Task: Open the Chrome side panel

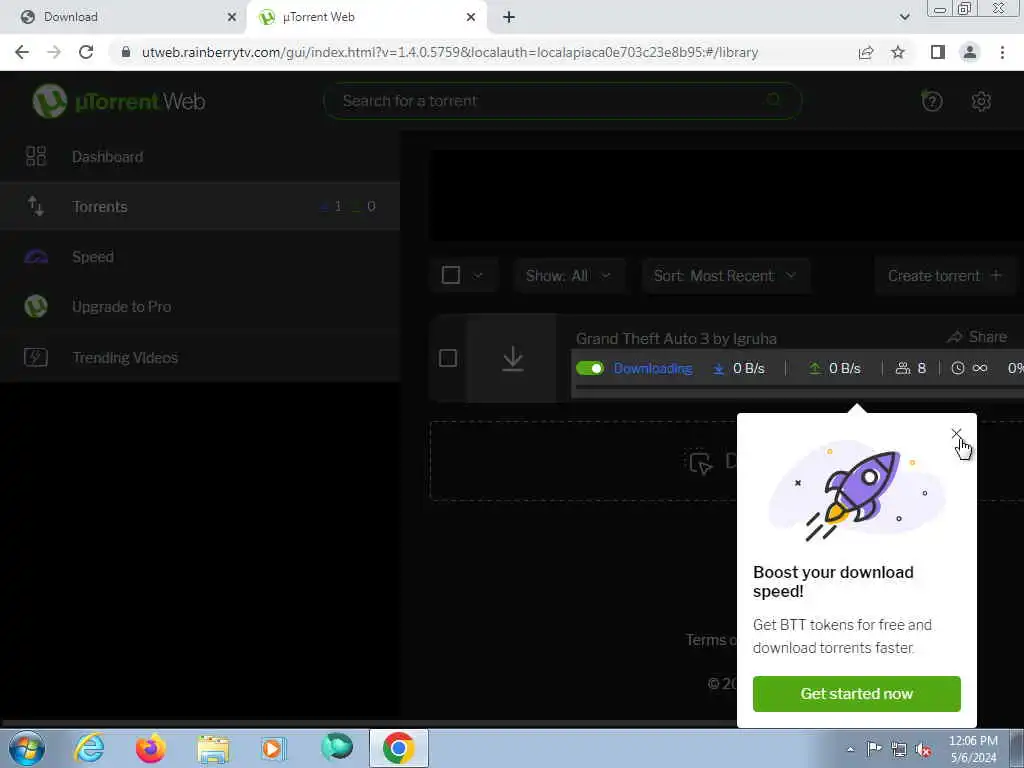Action: pos(937,52)
